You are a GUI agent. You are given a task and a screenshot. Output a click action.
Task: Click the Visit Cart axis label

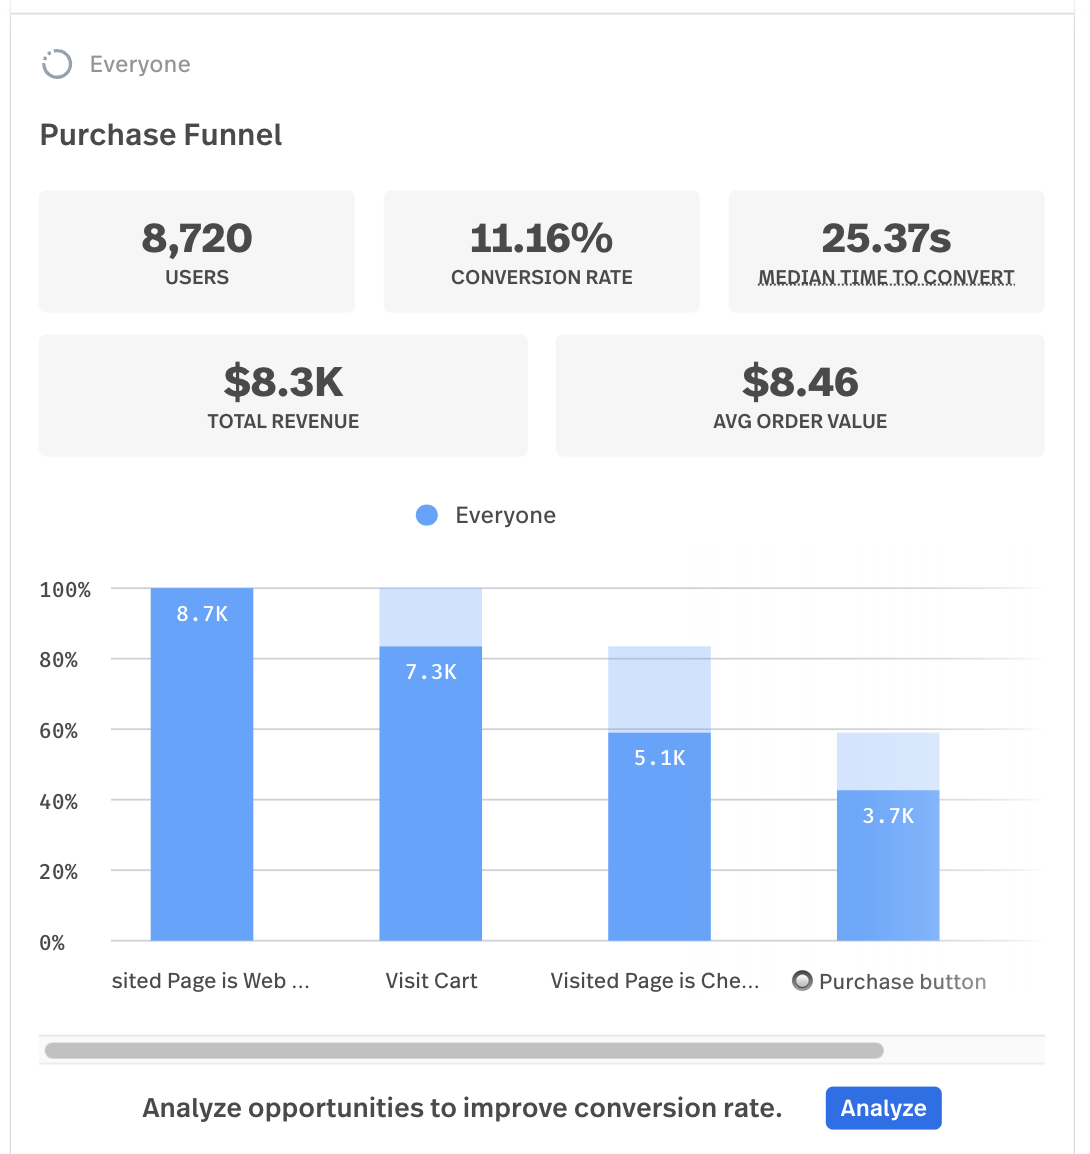tap(431, 981)
